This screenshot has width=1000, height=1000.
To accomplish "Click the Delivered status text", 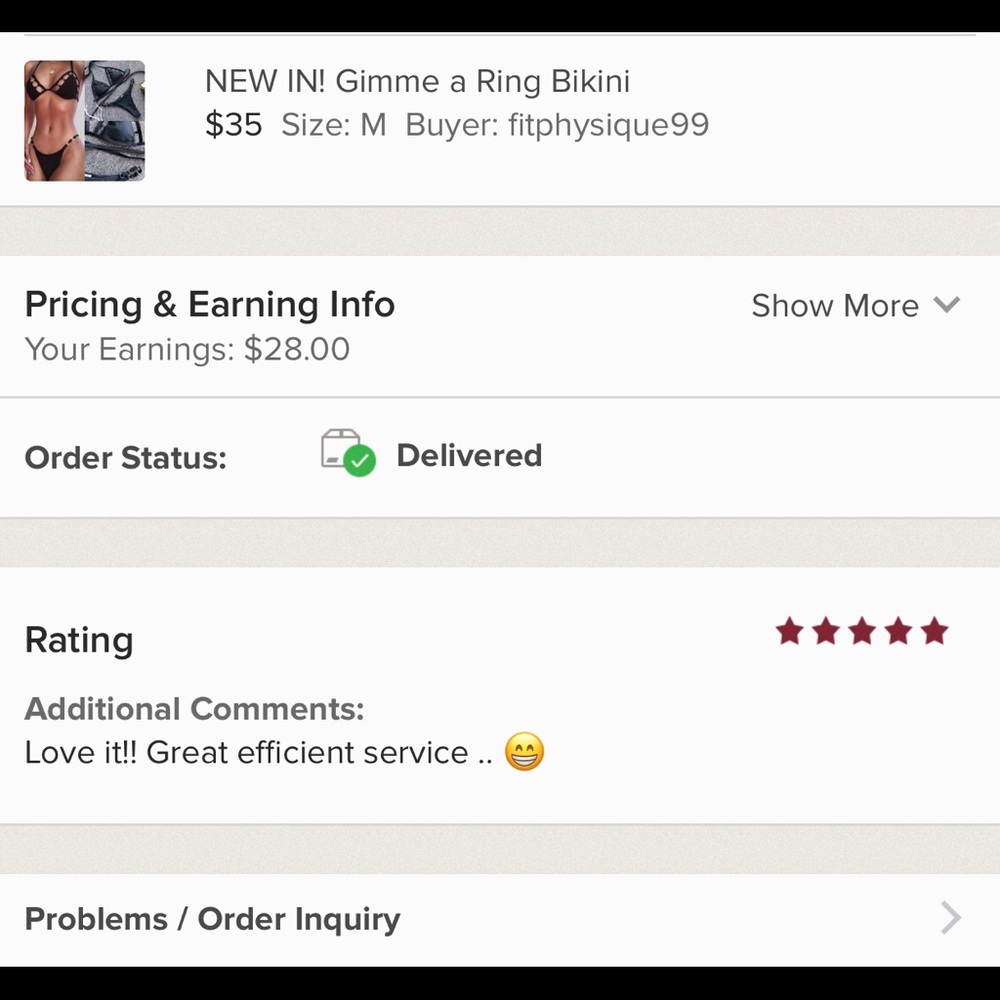I will pos(469,455).
